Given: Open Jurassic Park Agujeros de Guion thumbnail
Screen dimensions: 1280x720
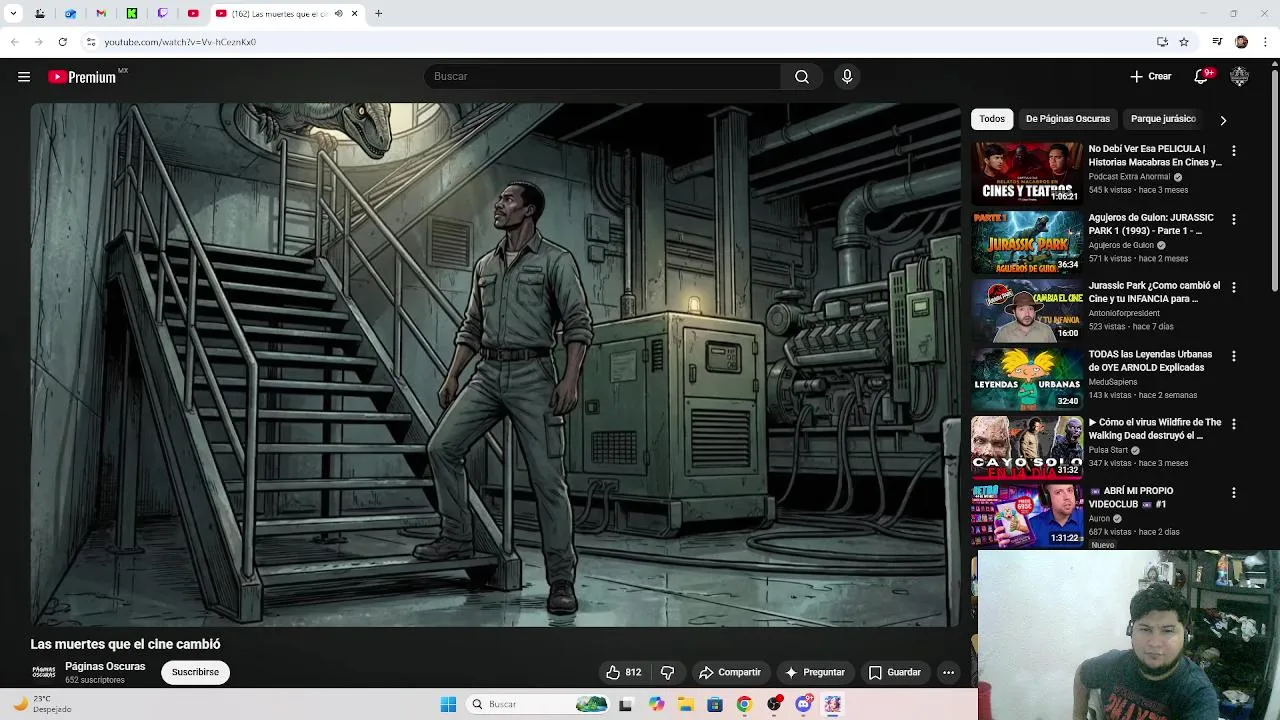Looking at the screenshot, I should click(1027, 241).
